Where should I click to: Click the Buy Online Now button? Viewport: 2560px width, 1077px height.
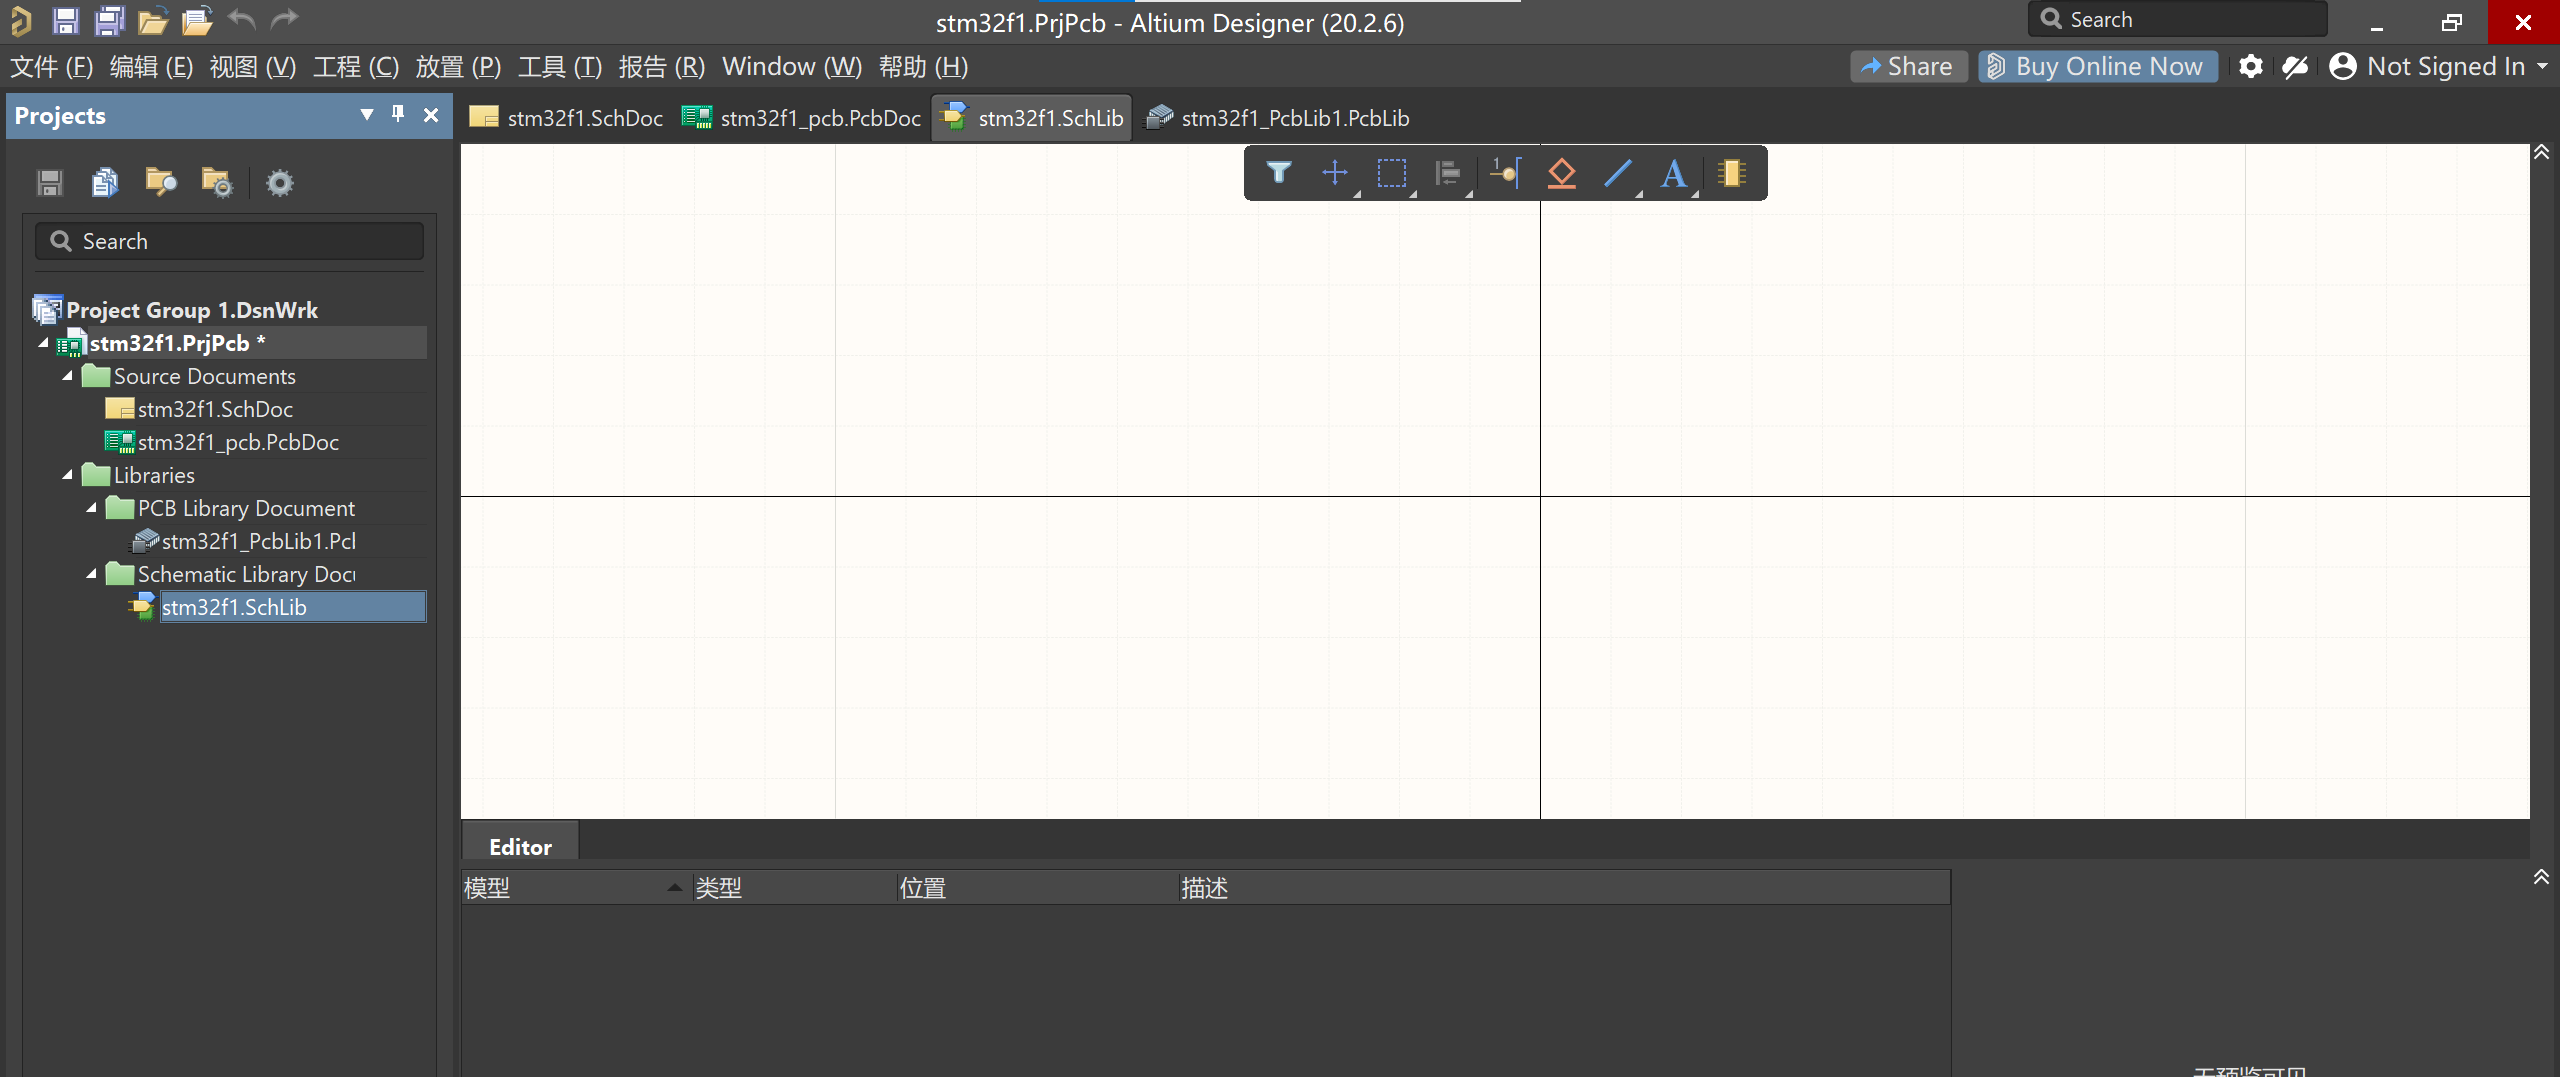click(2097, 67)
